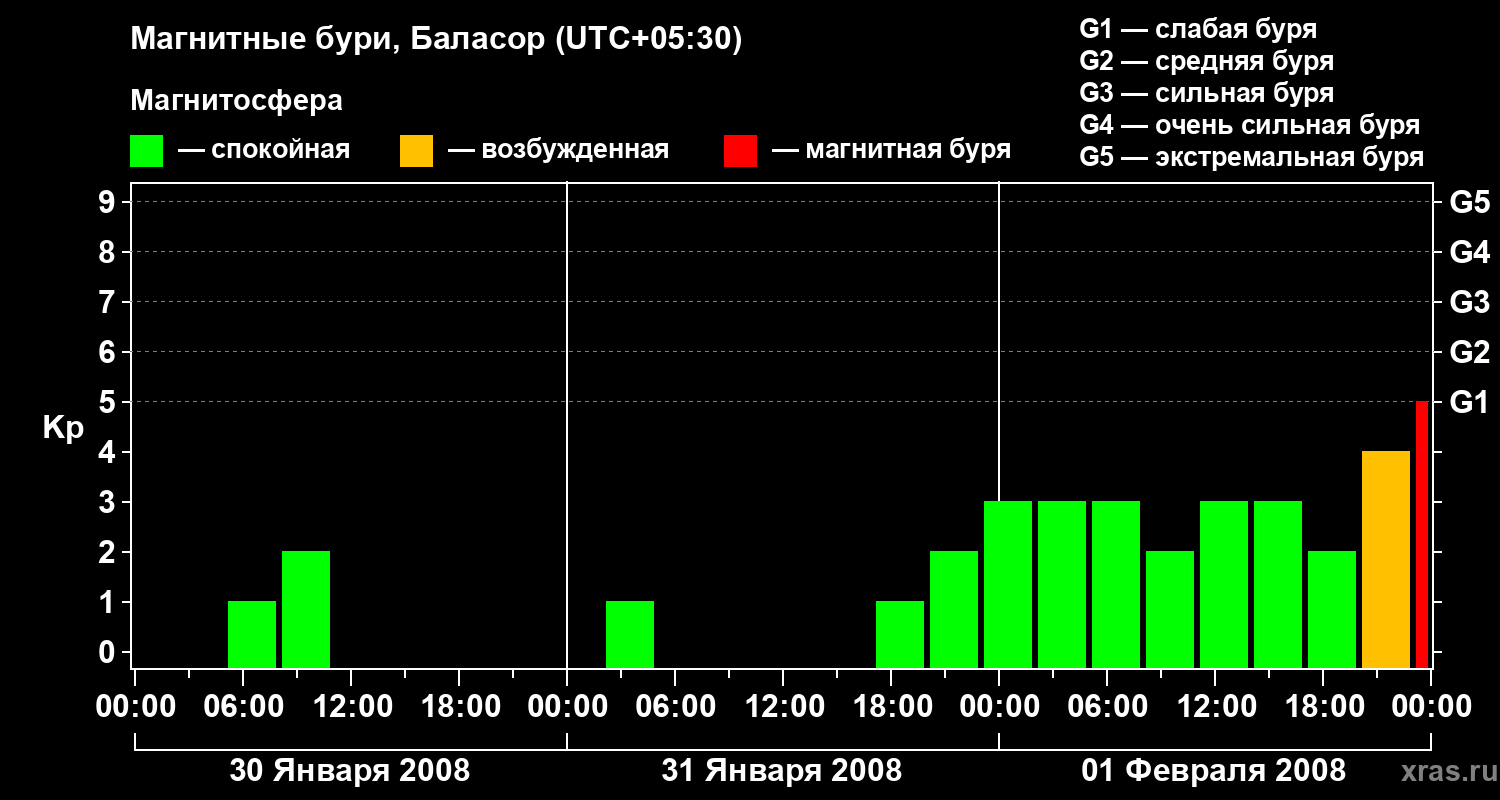Viewport: 1500px width, 800px height.
Task: Click the Kp axis value 7
Action: [x=109, y=302]
